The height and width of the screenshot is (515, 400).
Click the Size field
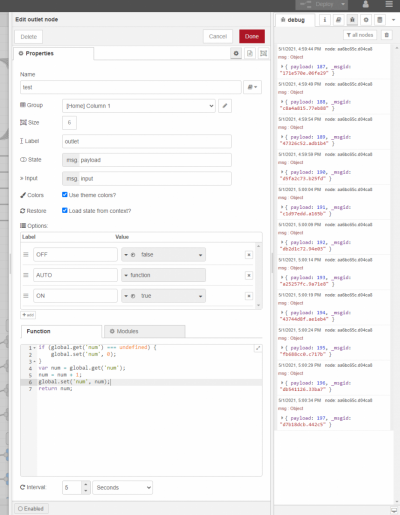pyautogui.click(x=69, y=123)
